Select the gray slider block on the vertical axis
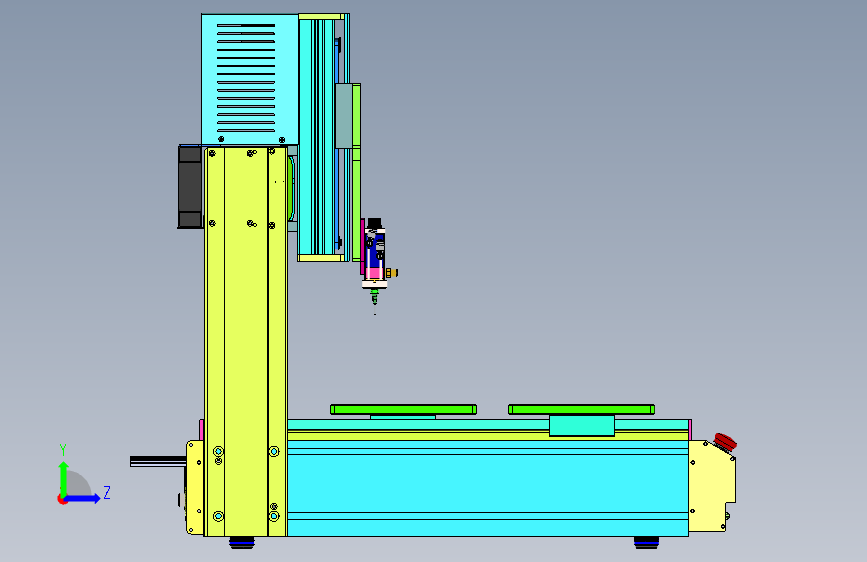Screen dimensions: 867x562 point(344,116)
